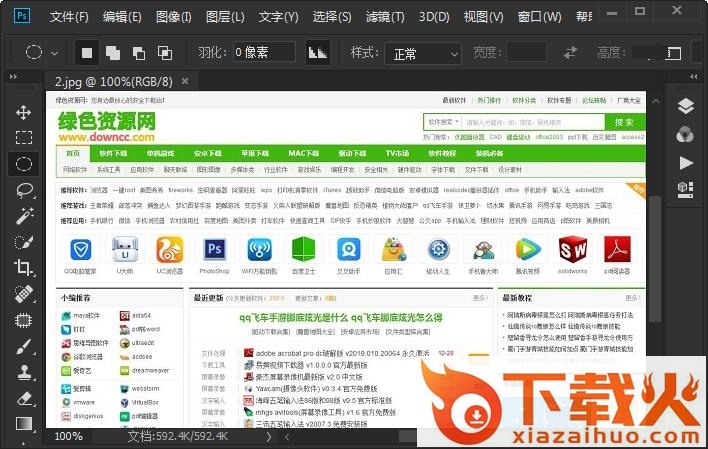Click the 100% zoom level field
708x449 pixels.
click(69, 437)
